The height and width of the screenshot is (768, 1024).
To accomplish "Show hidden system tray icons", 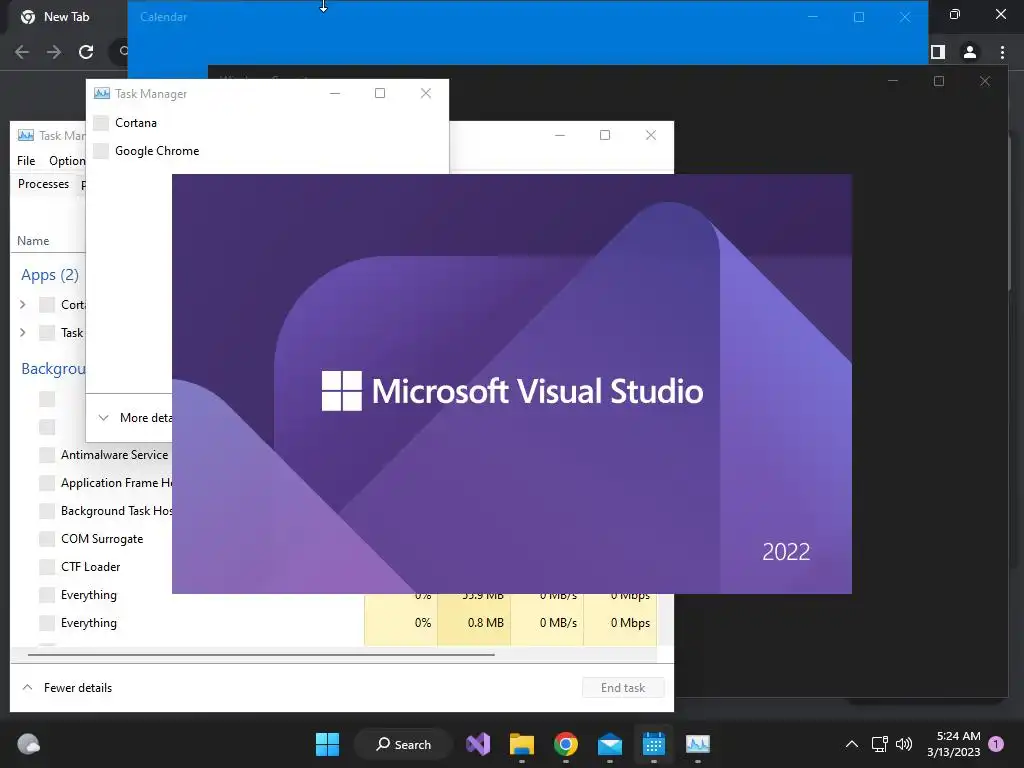I will [x=852, y=744].
